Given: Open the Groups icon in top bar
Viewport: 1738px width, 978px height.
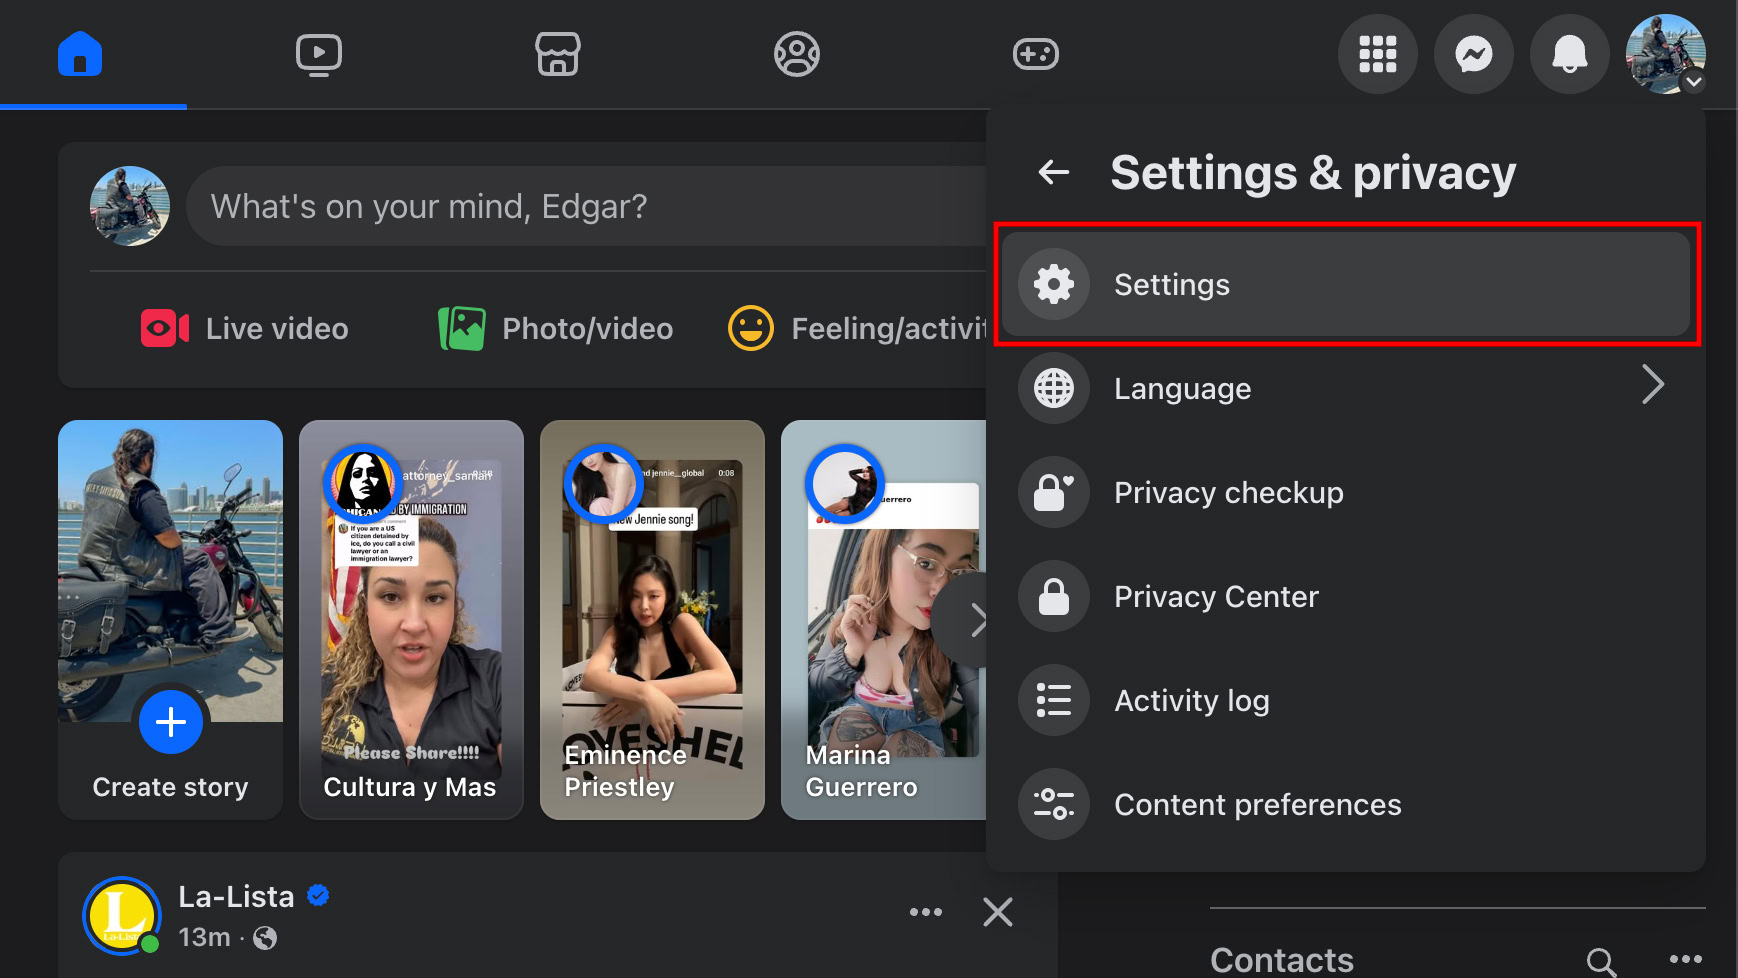Looking at the screenshot, I should (797, 54).
